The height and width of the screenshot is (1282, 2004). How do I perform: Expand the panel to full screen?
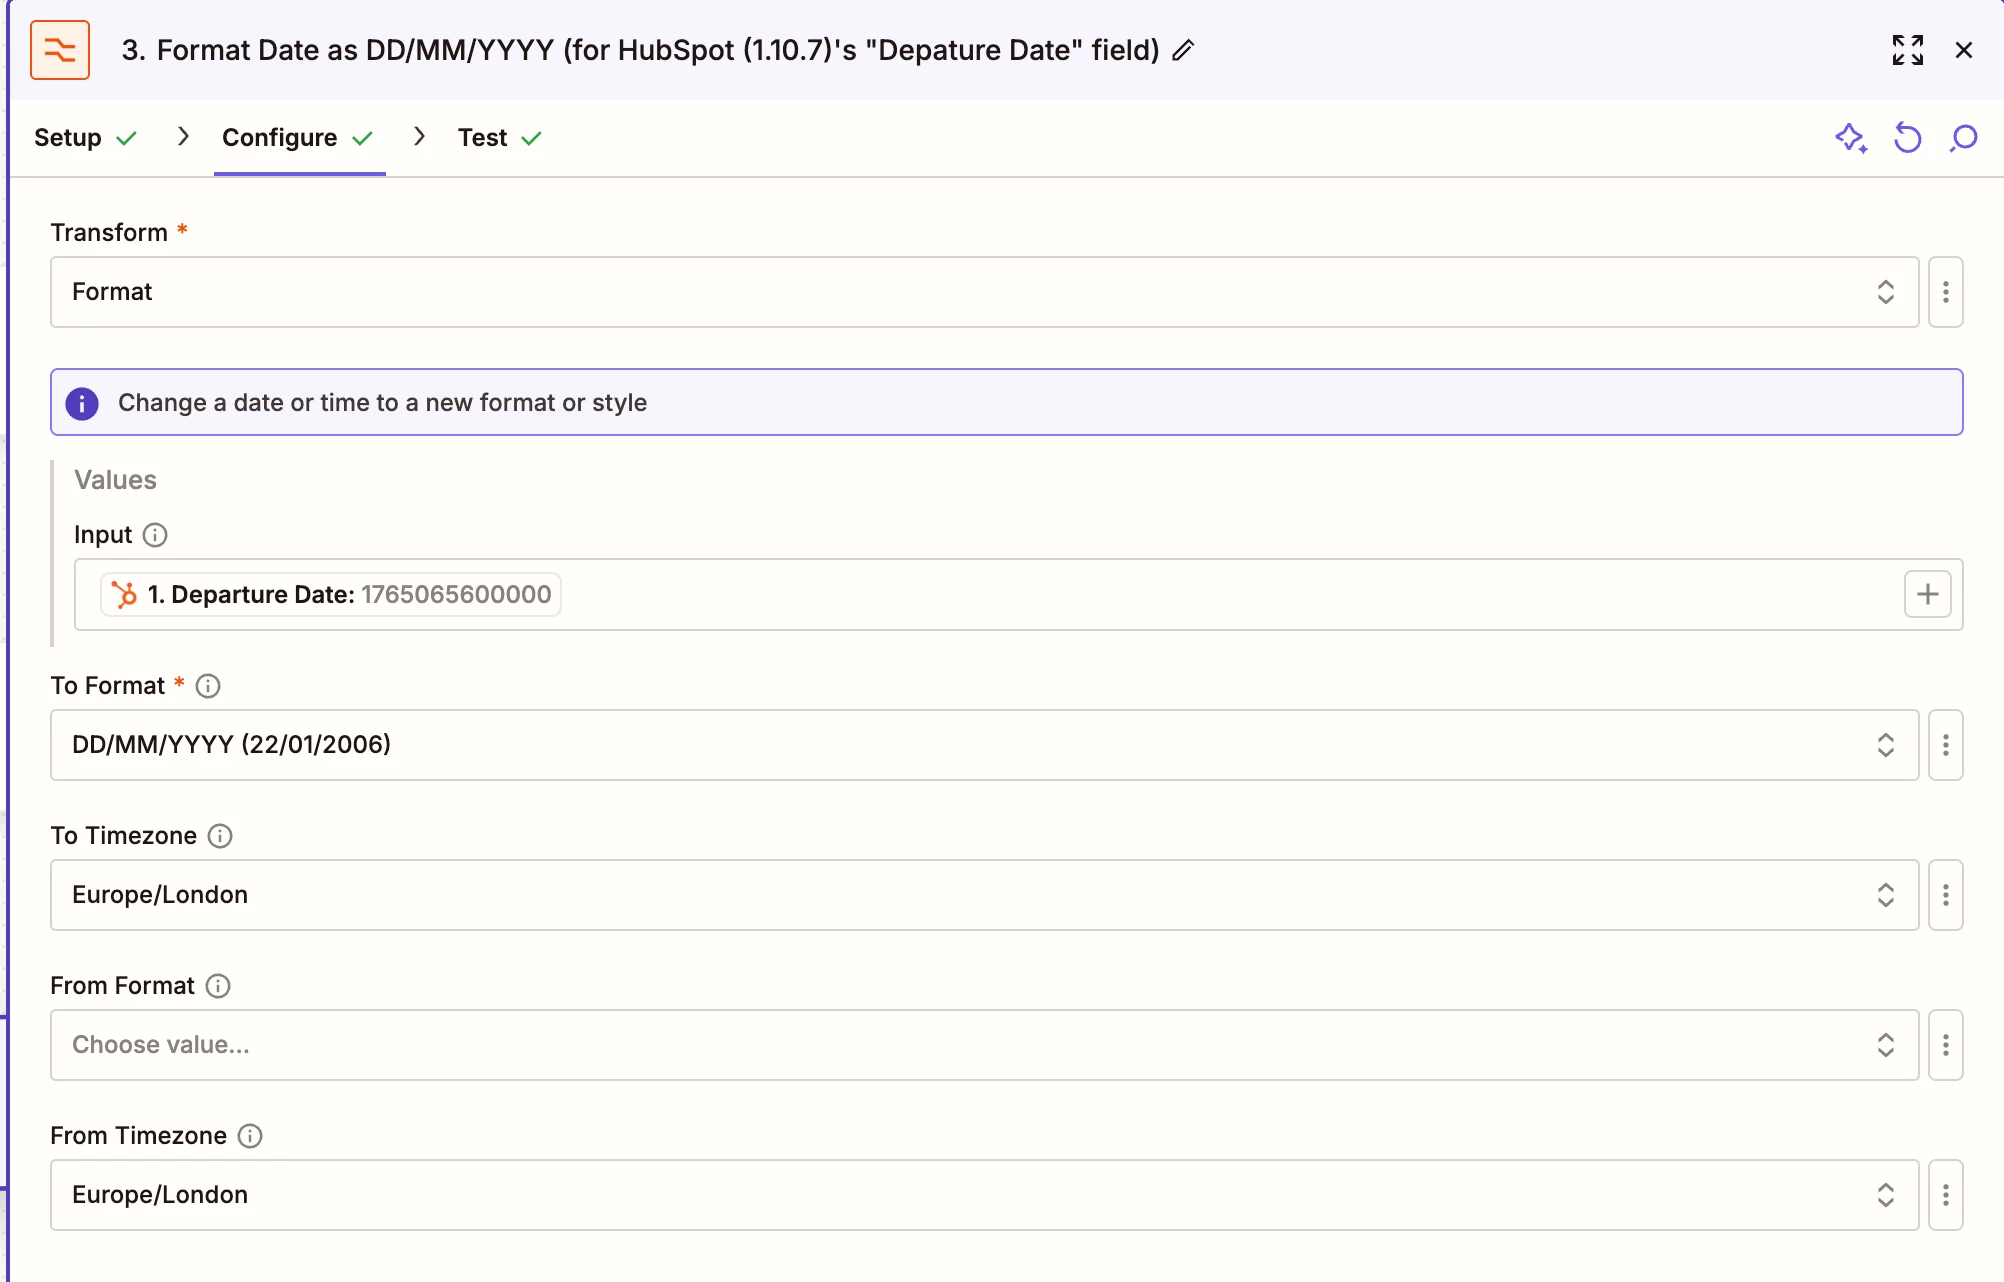(x=1908, y=50)
